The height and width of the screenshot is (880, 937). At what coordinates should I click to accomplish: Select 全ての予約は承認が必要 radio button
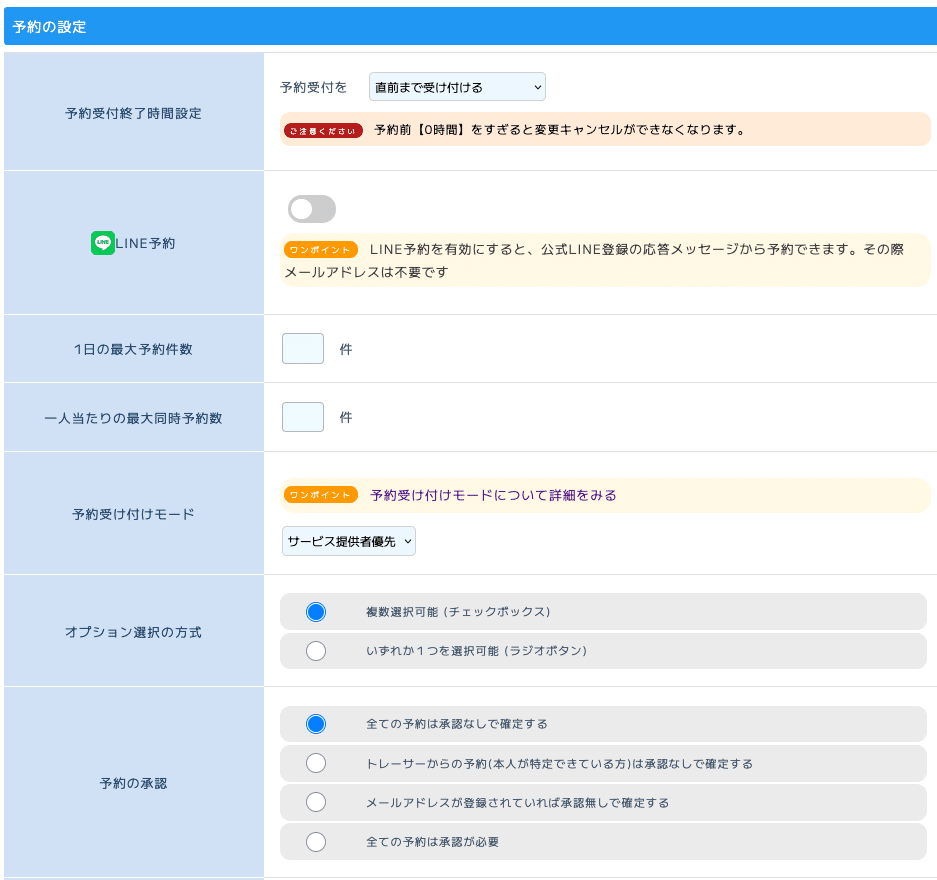[x=316, y=842]
